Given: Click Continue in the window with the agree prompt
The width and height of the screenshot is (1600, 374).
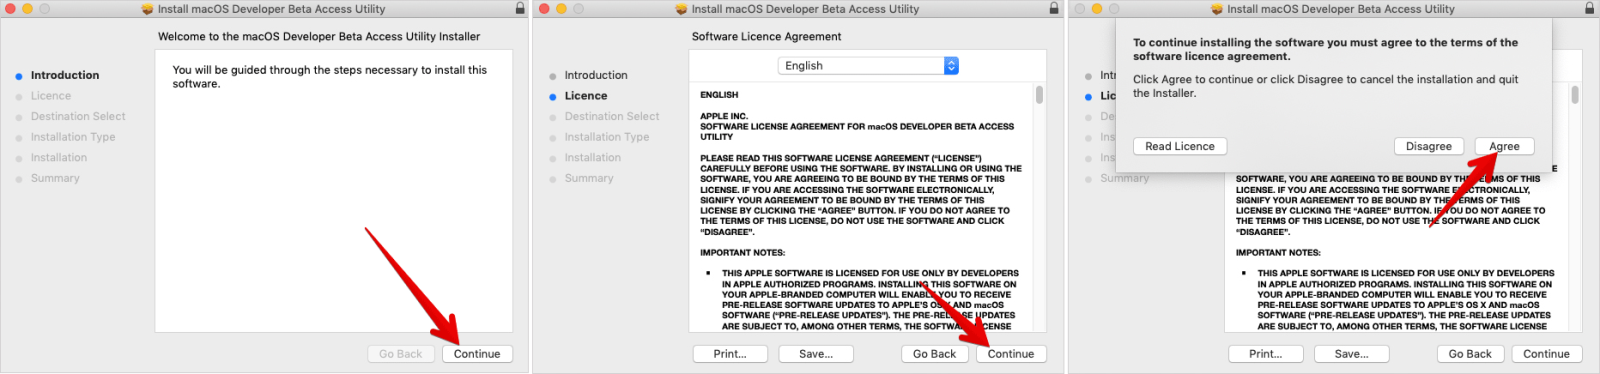Looking at the screenshot, I should tap(1546, 354).
